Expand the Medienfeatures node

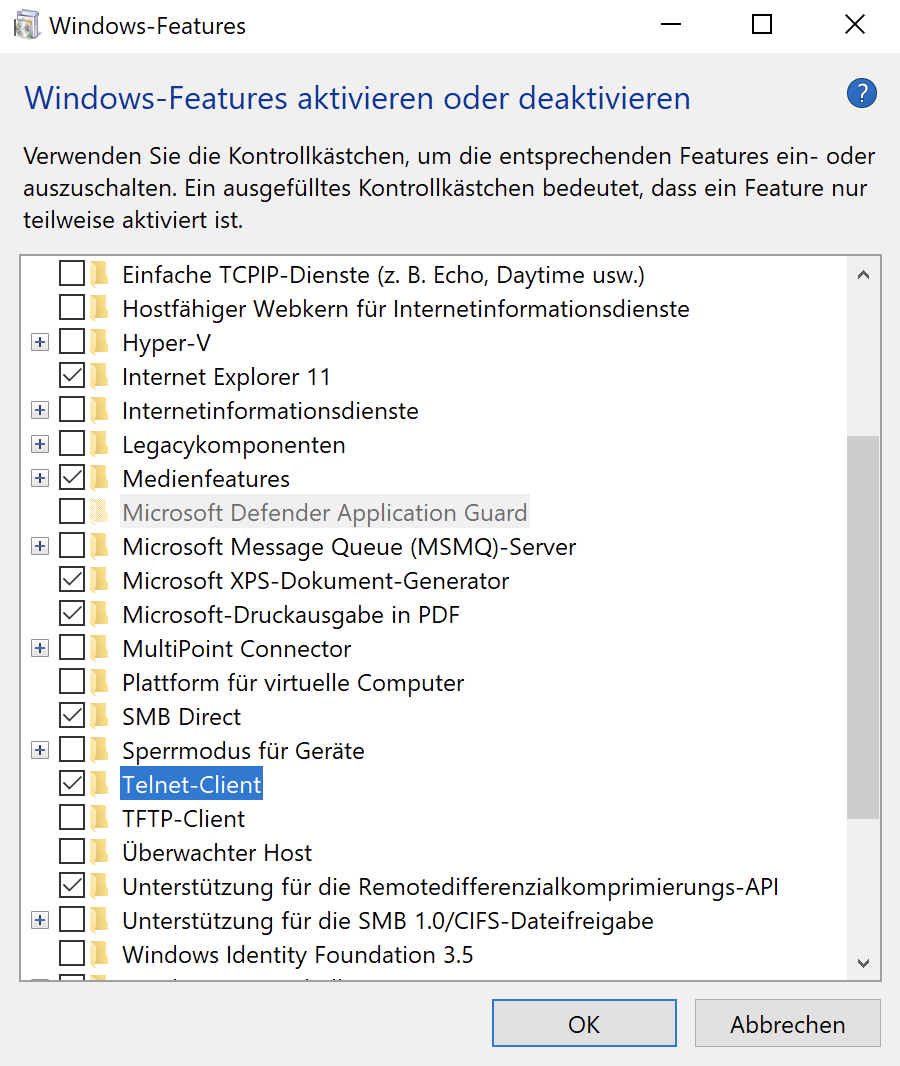pos(40,478)
